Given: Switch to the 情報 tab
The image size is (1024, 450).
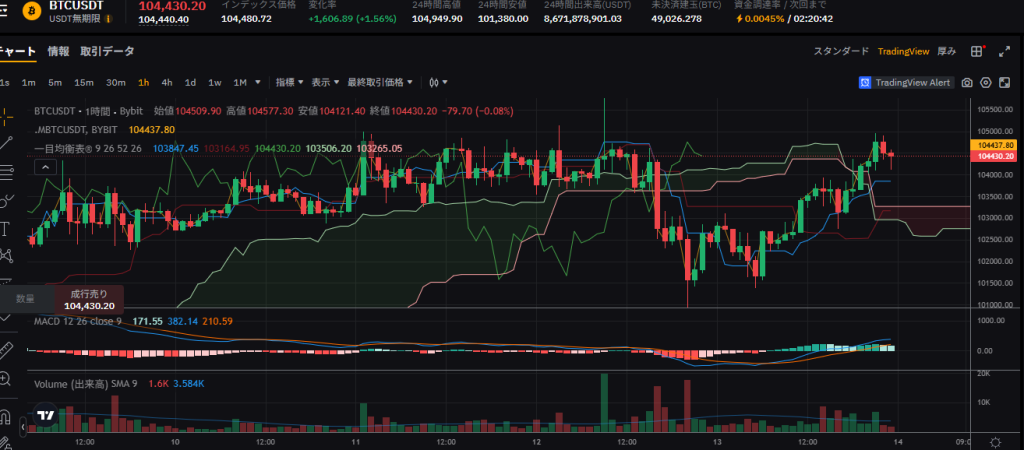Looking at the screenshot, I should coord(59,51).
